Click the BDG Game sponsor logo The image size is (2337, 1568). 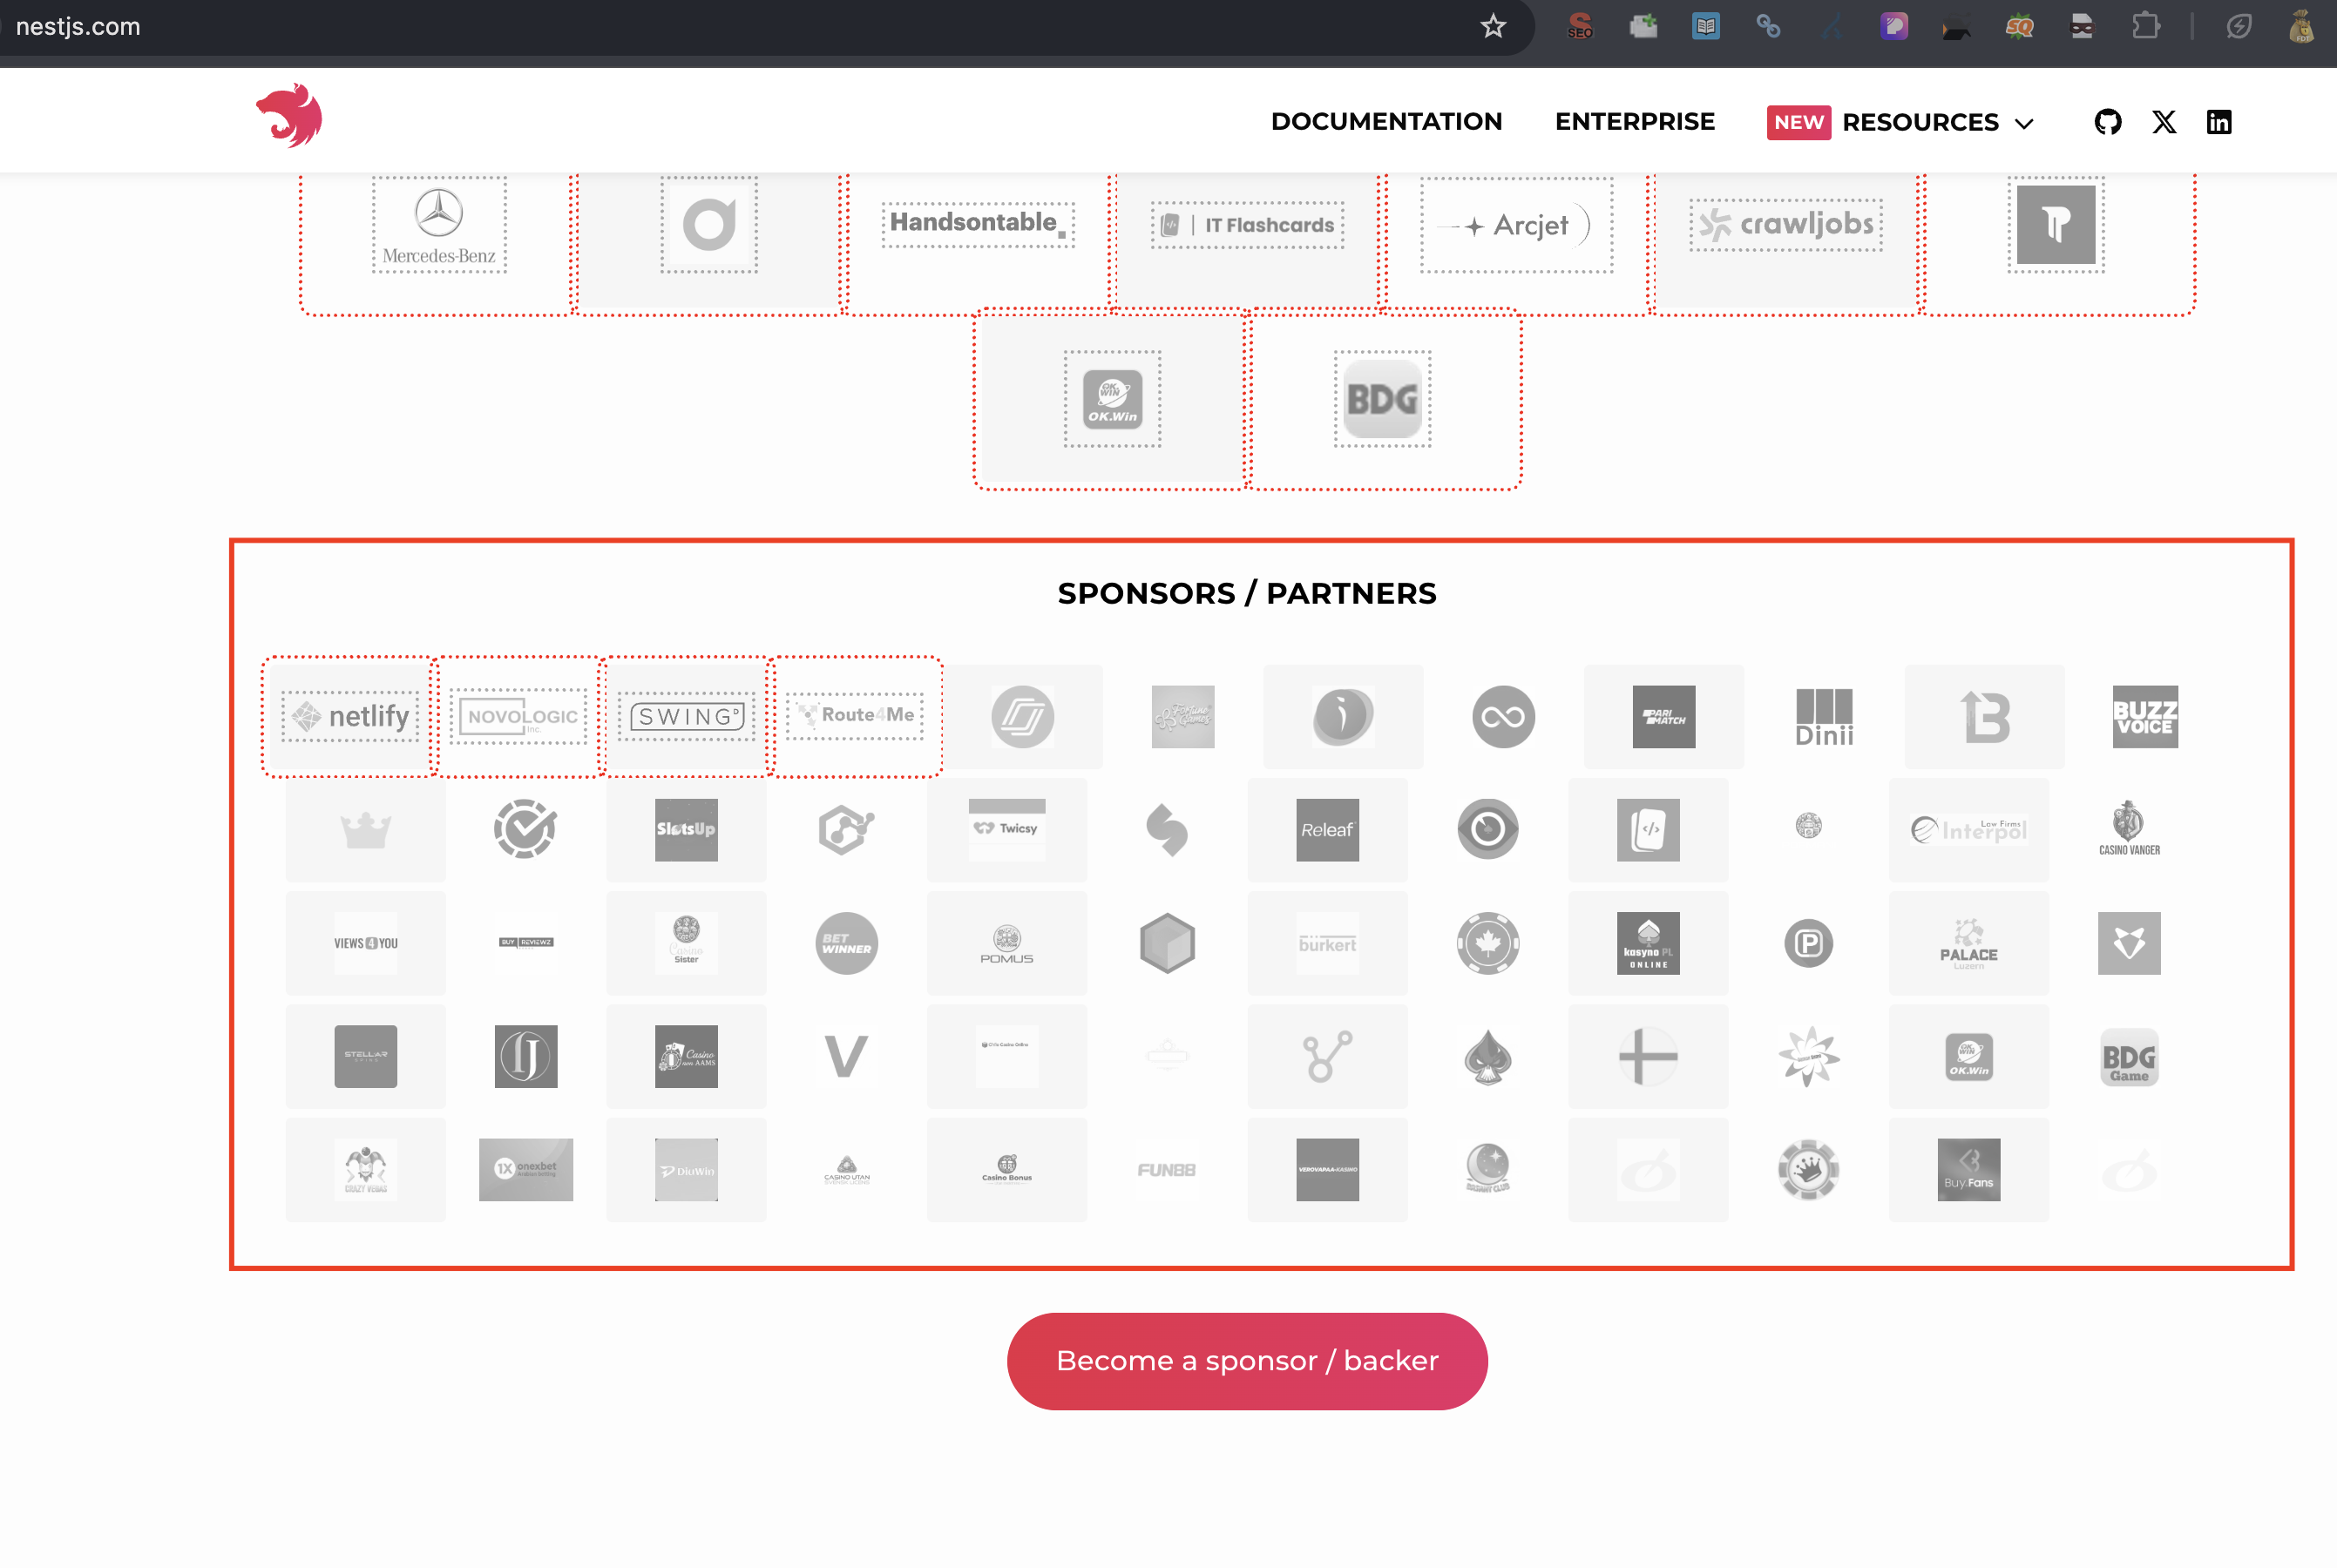[2129, 1056]
